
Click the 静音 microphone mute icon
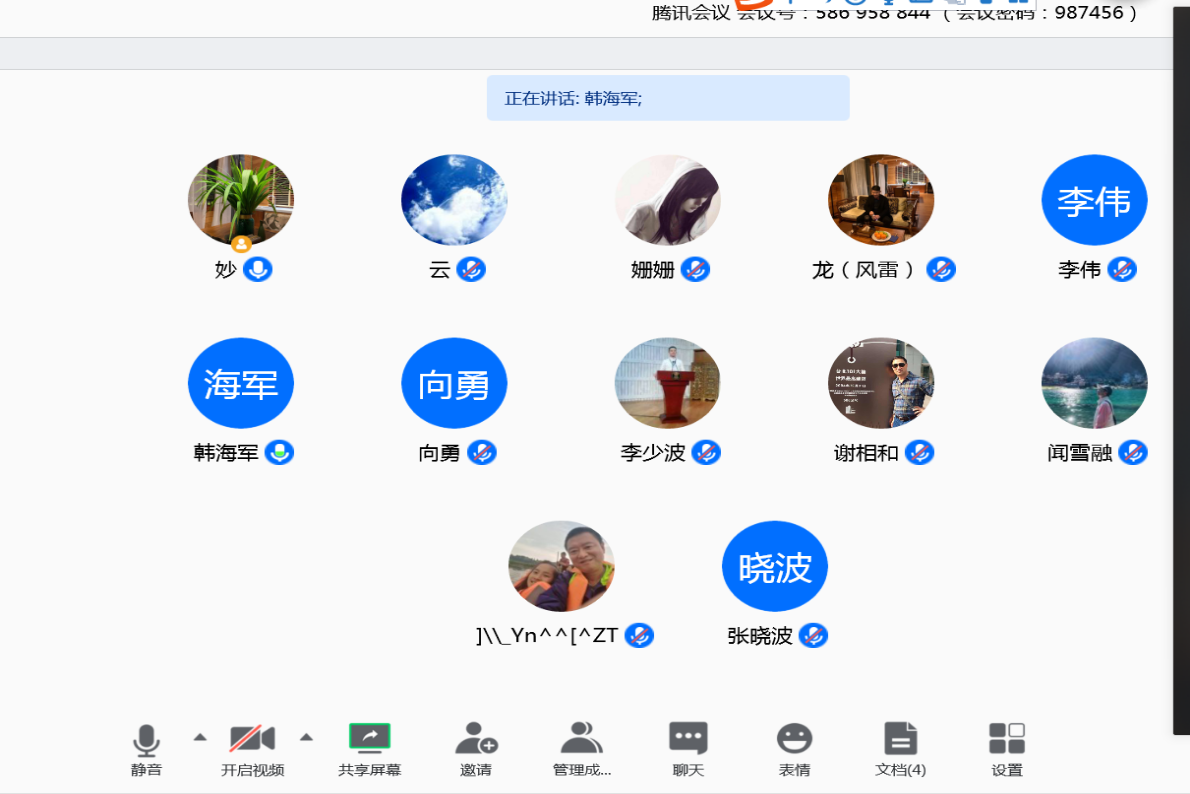tap(146, 741)
